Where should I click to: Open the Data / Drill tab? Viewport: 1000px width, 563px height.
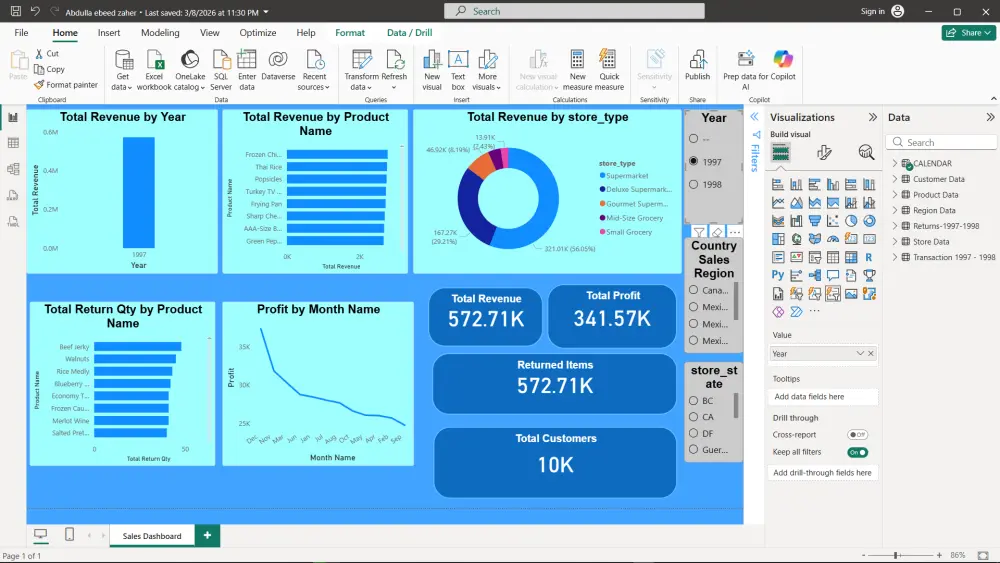click(x=409, y=33)
